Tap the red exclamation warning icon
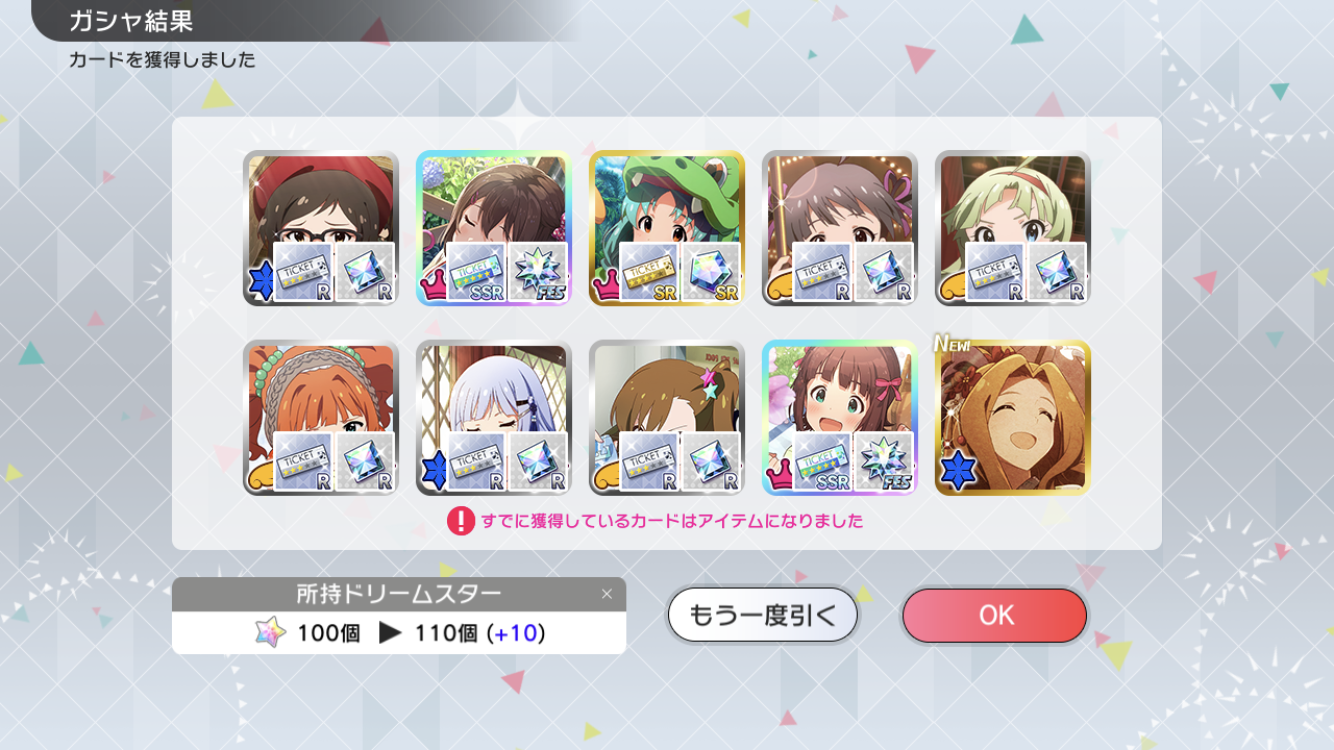This screenshot has width=1334, height=750. 460,521
